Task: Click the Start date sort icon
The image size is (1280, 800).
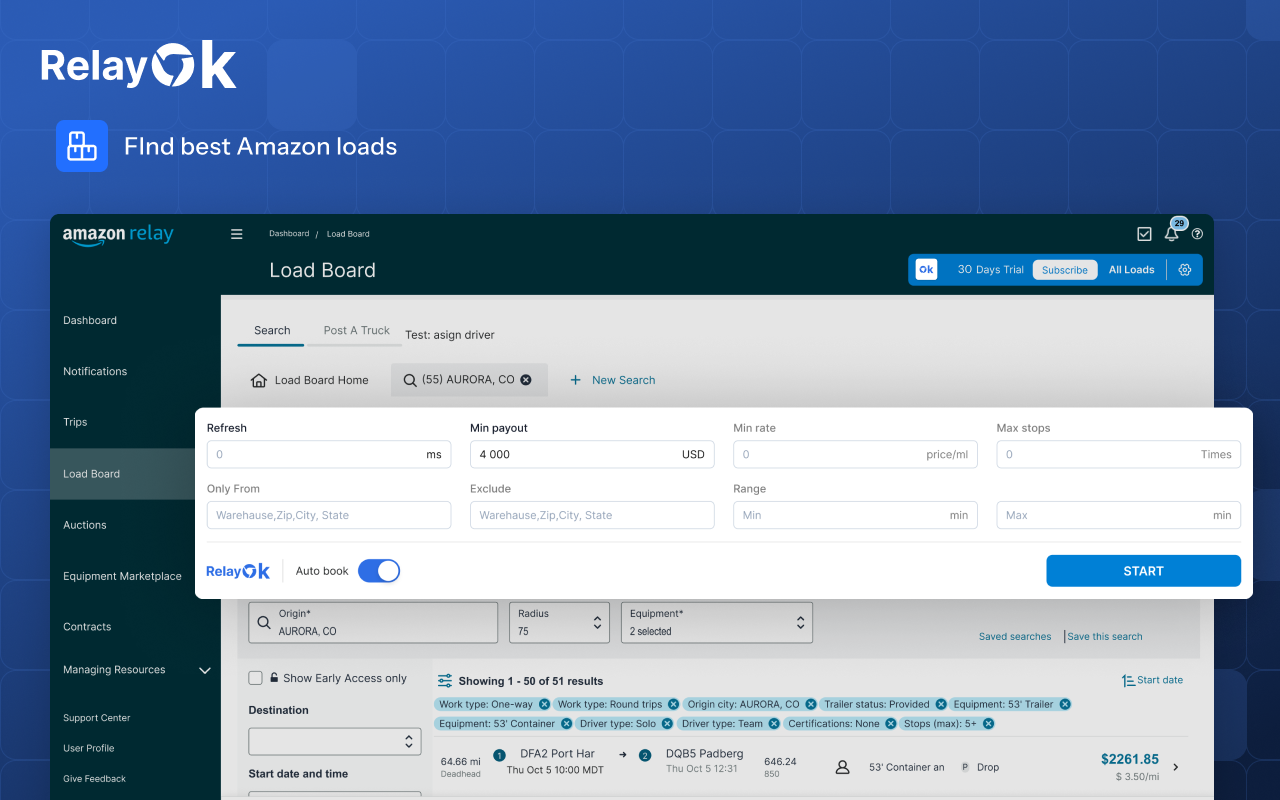Action: [x=1128, y=680]
